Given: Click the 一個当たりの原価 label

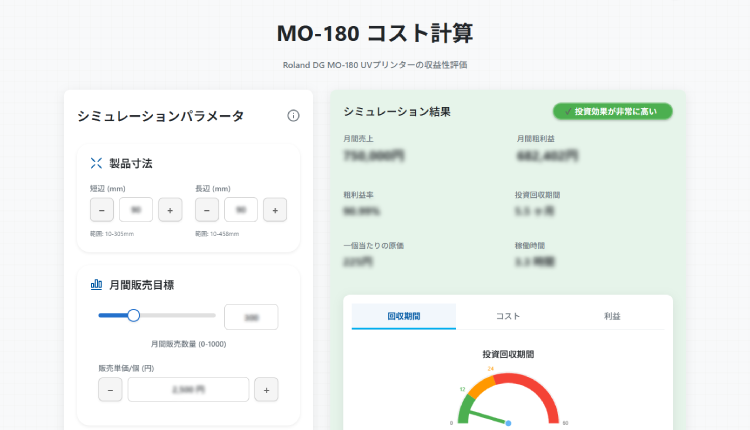Looking at the screenshot, I should [374, 245].
